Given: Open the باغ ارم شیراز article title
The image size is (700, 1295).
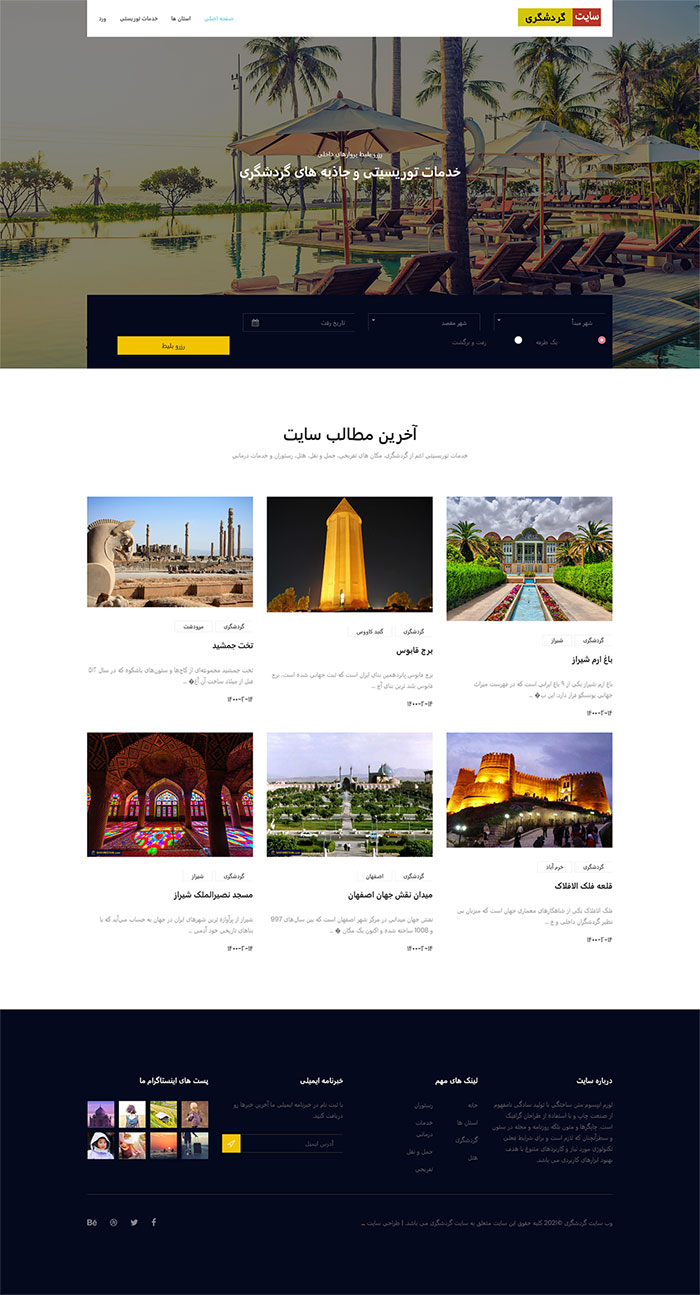Looking at the screenshot, I should [x=579, y=660].
